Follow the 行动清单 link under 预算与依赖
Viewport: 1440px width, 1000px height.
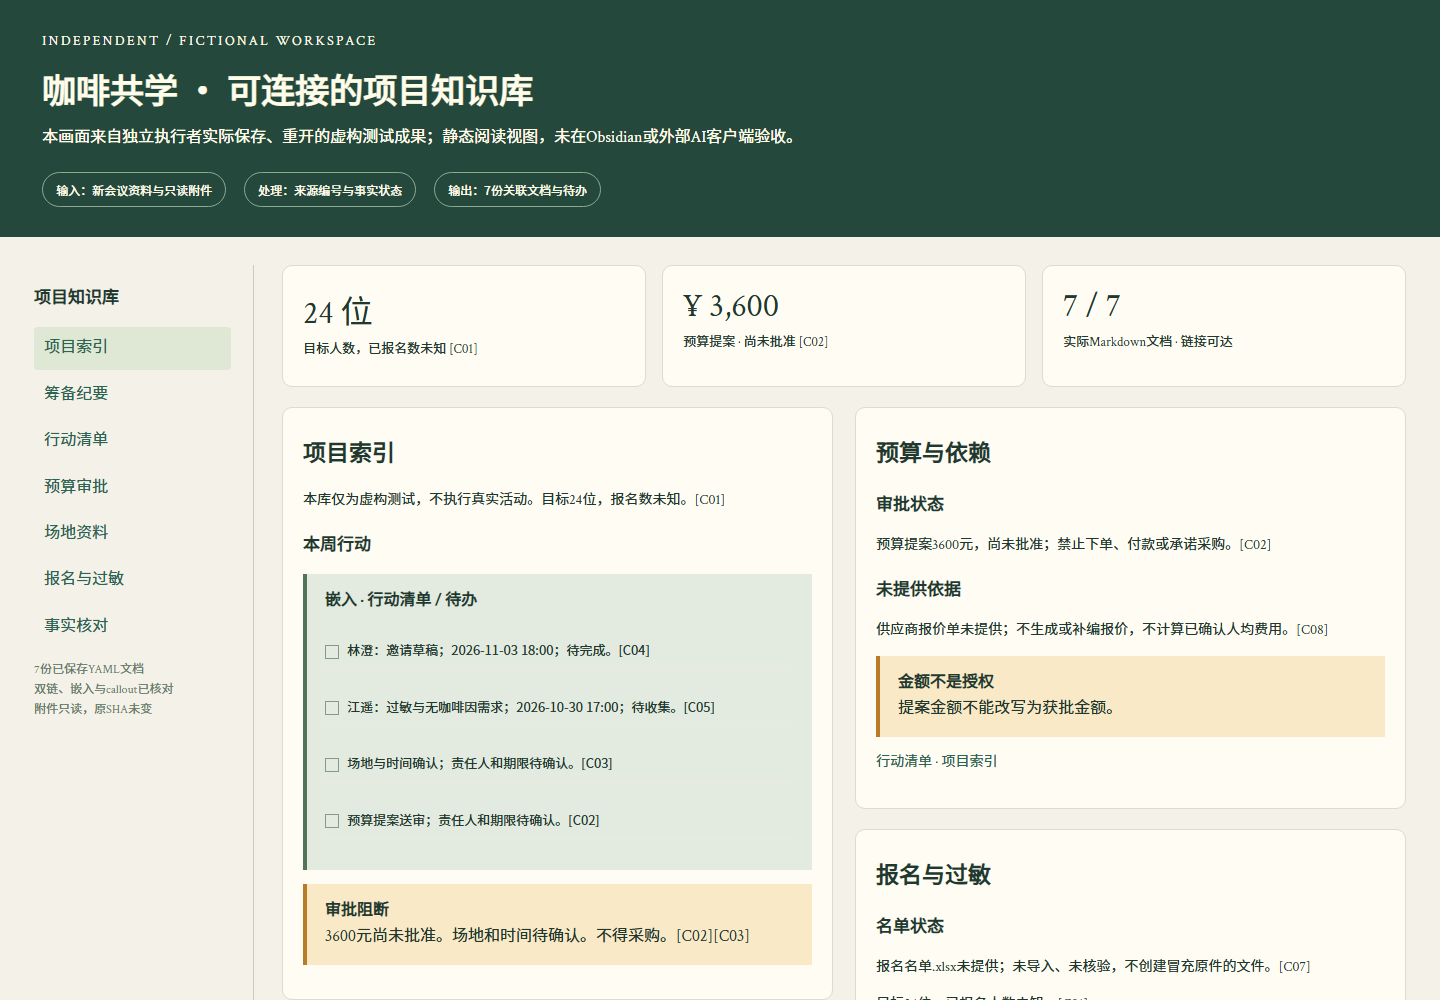click(904, 761)
